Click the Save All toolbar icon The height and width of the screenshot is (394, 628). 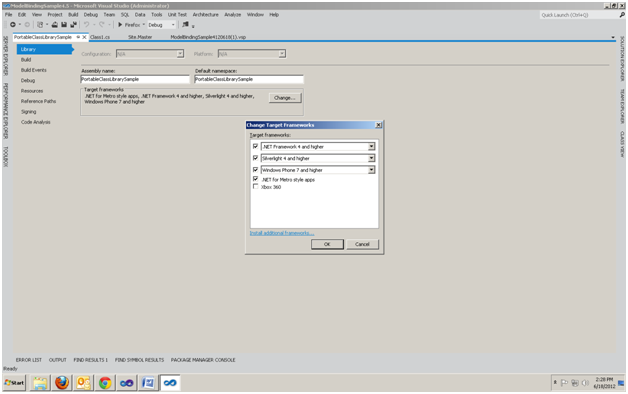point(74,25)
